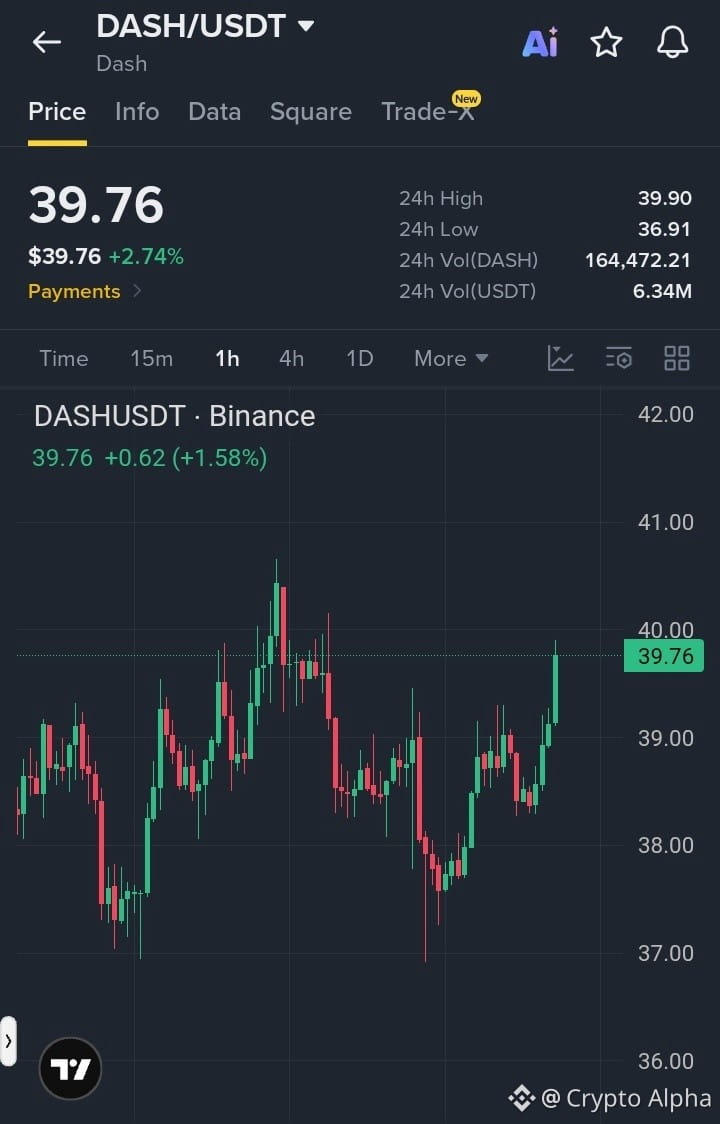Select the 1D chart interval
The image size is (720, 1124).
click(359, 358)
